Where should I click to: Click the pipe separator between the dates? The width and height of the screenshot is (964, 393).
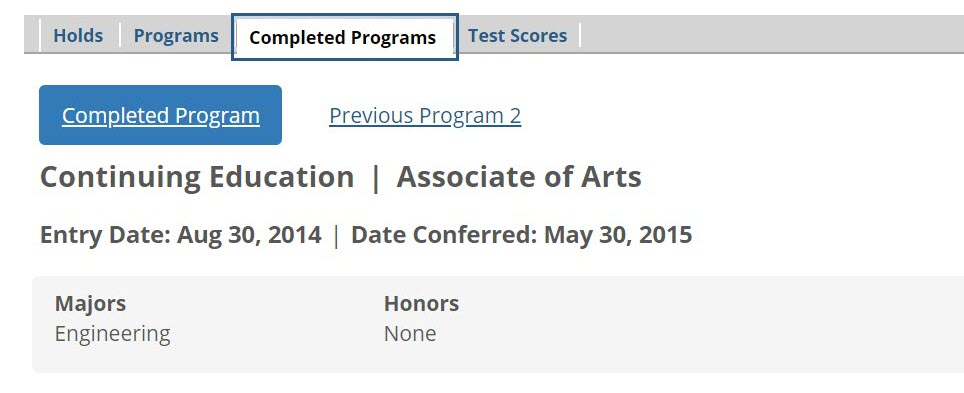pyautogui.click(x=336, y=236)
